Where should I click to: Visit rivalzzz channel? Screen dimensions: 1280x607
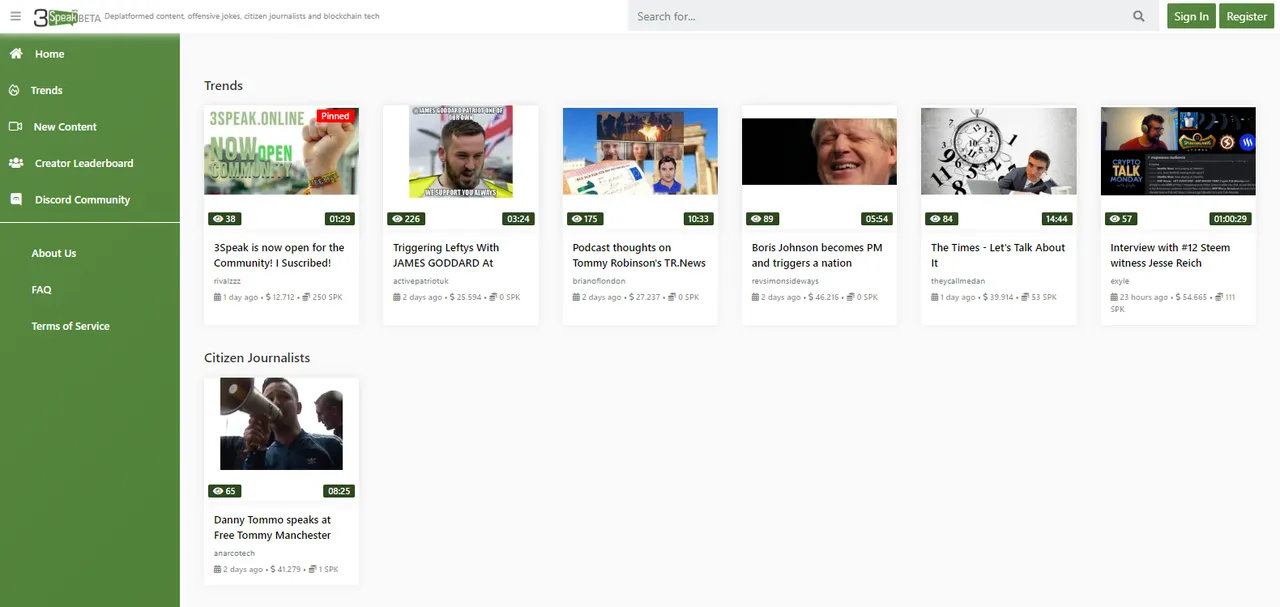227,281
